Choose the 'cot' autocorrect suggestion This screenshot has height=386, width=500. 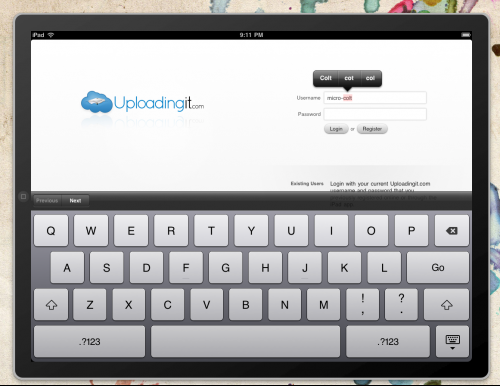(349, 78)
